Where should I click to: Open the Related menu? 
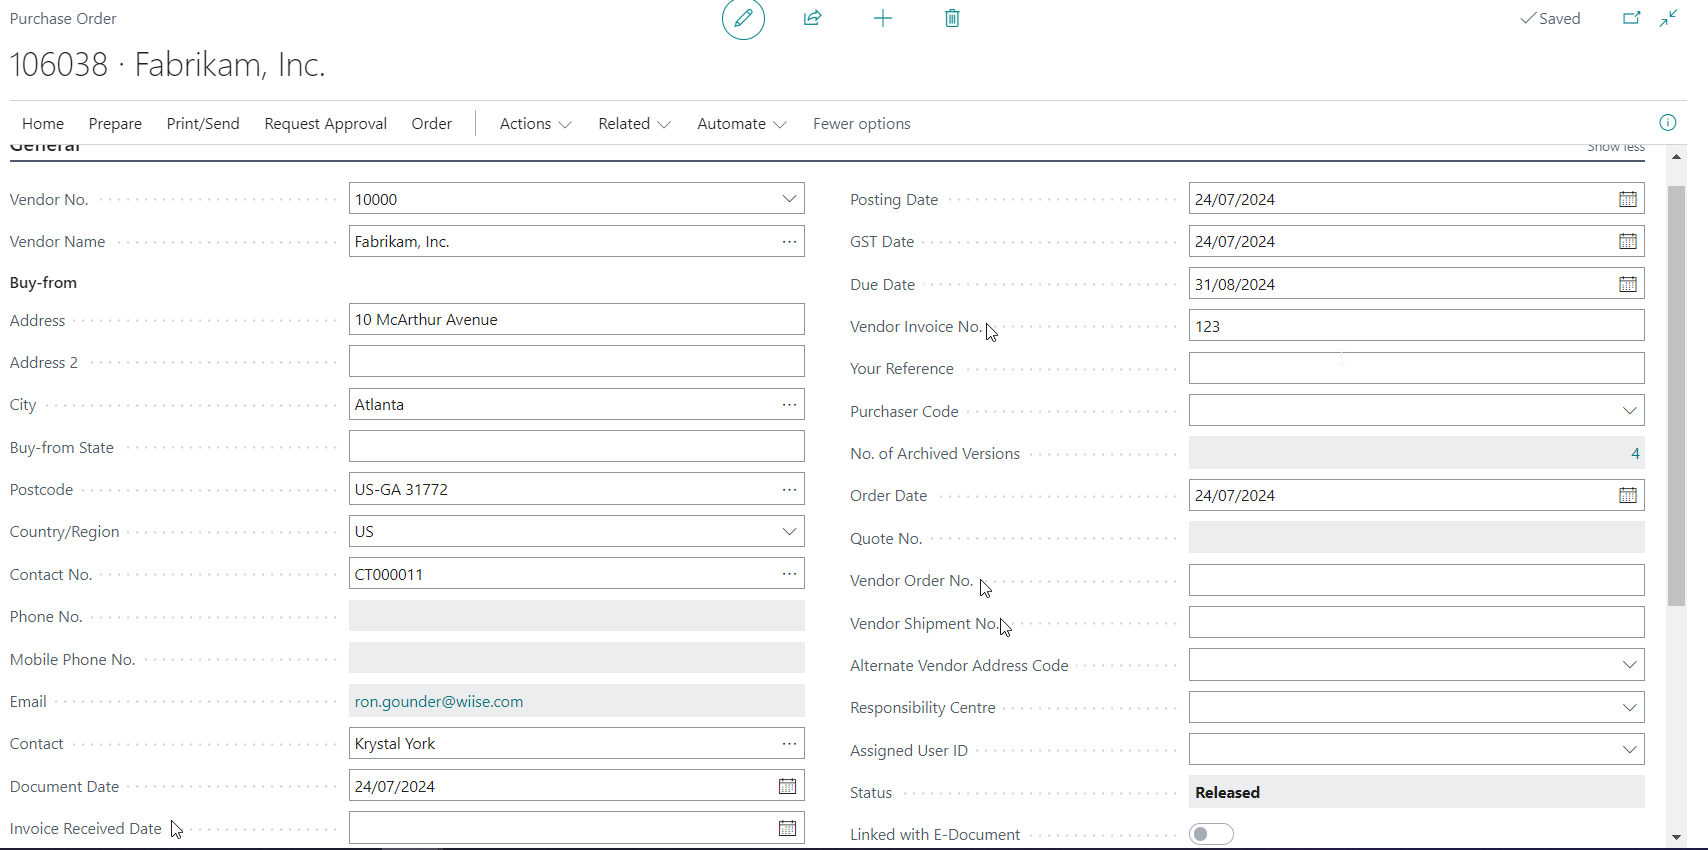coord(634,123)
